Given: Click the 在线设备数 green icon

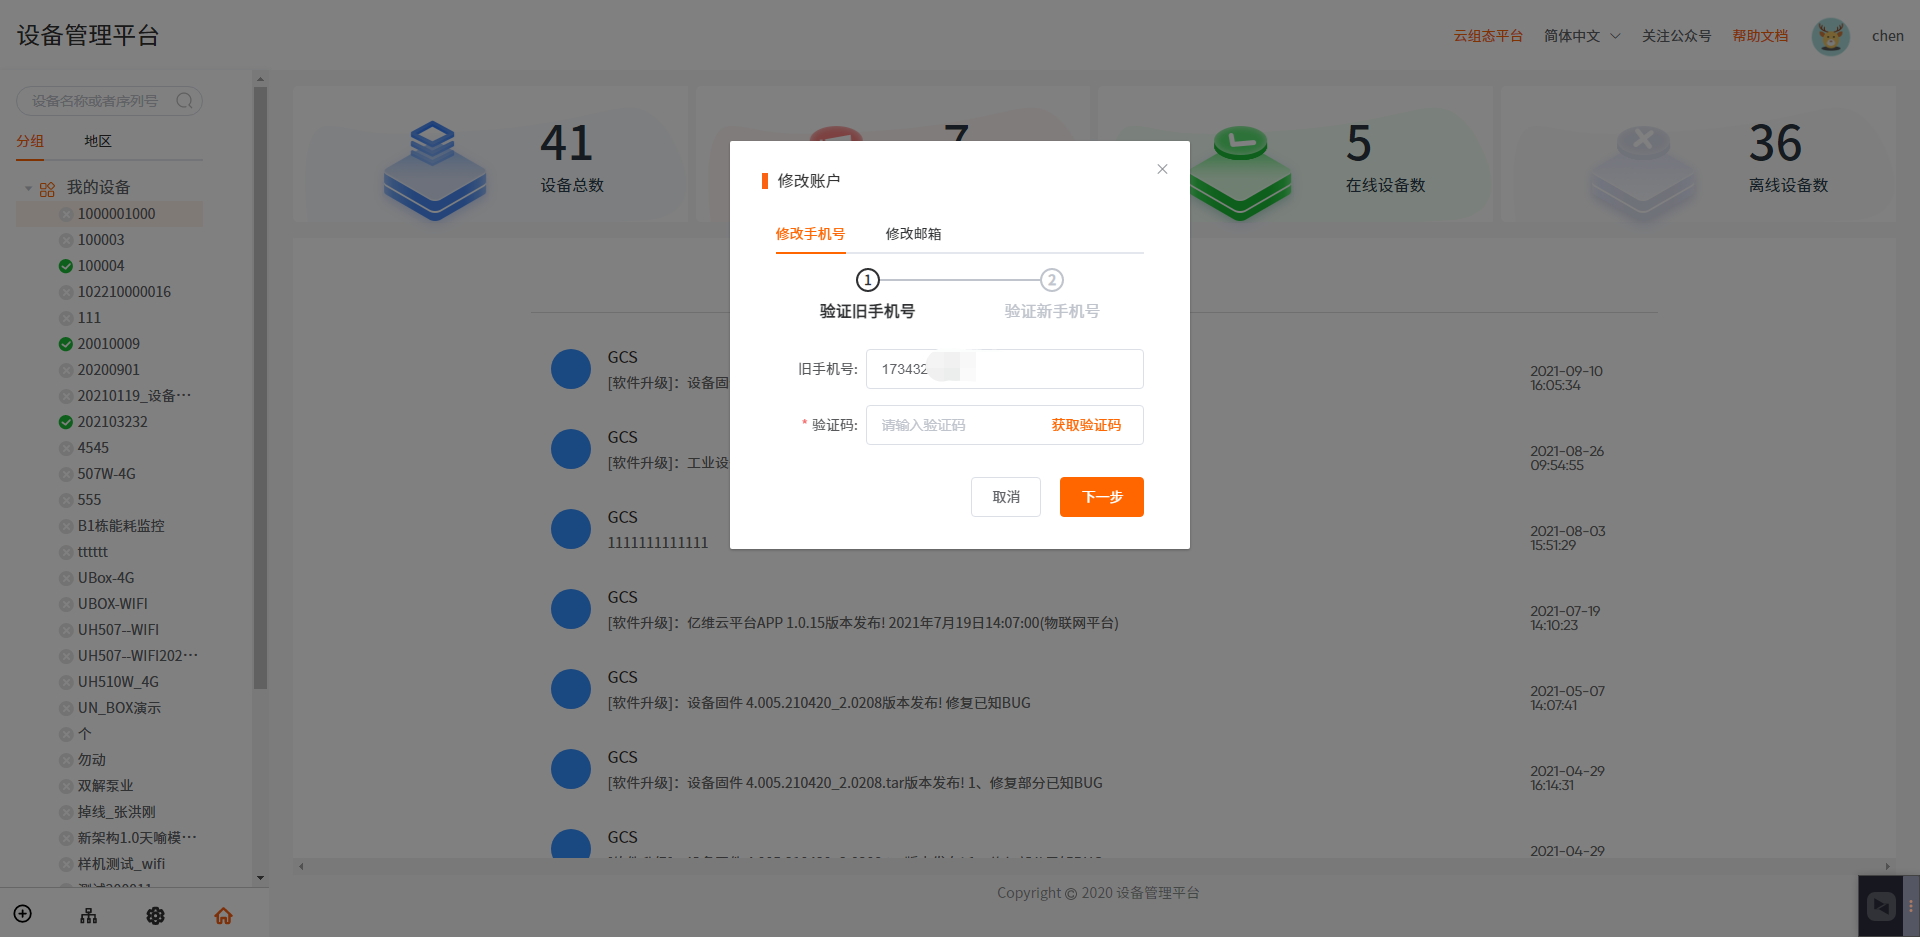Looking at the screenshot, I should (1241, 172).
